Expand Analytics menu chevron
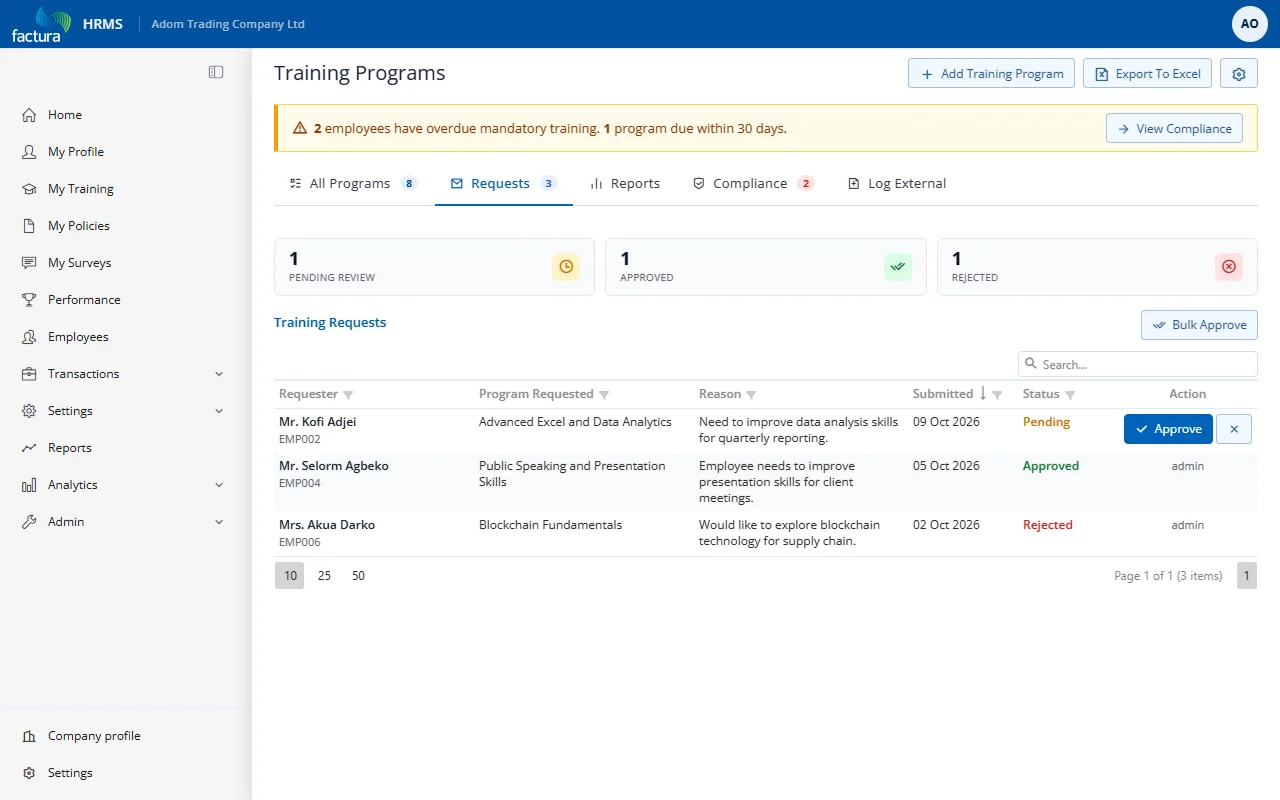This screenshot has height=800, width=1280. click(x=219, y=485)
